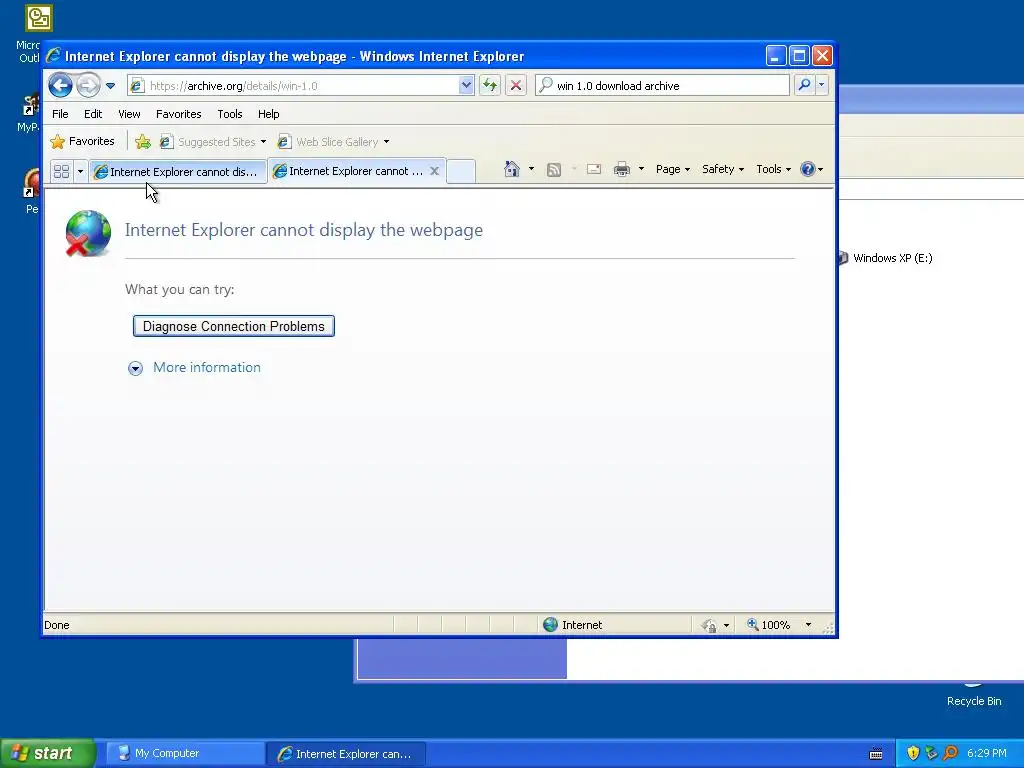This screenshot has width=1024, height=768.
Task: Click Diagnose Connection Problems button
Action: click(234, 326)
